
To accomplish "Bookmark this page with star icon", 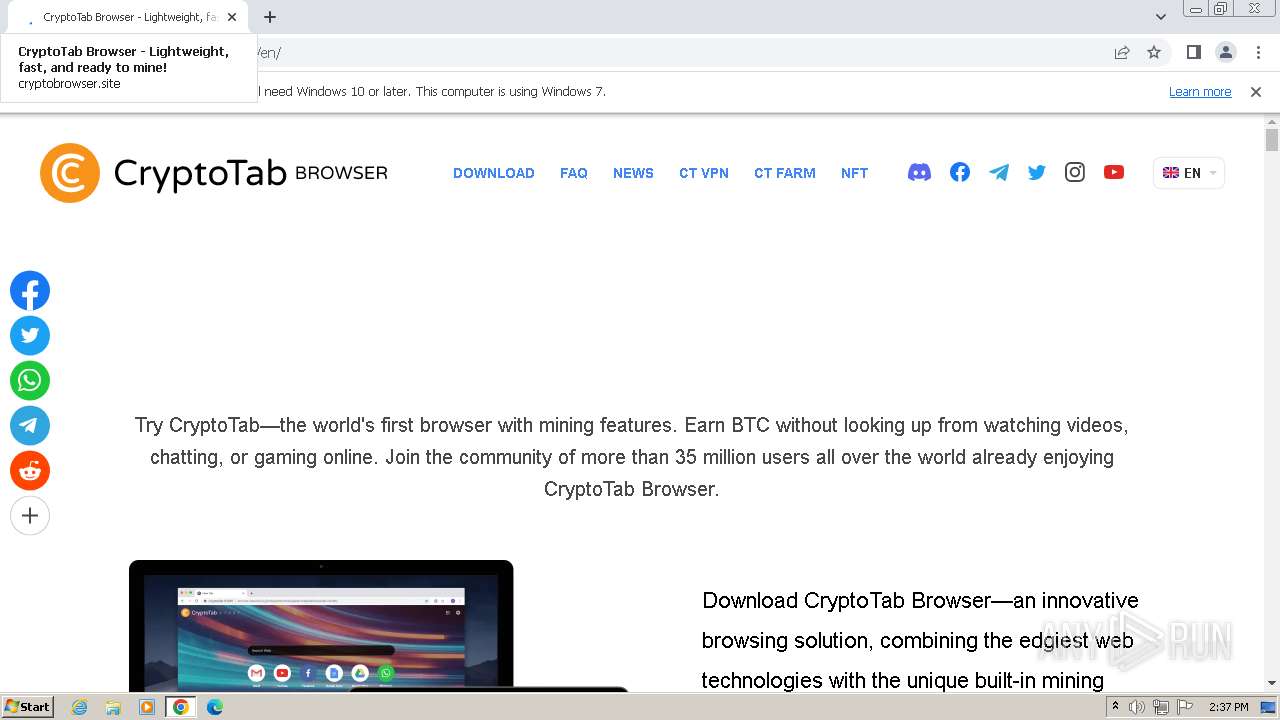I will click(1154, 53).
